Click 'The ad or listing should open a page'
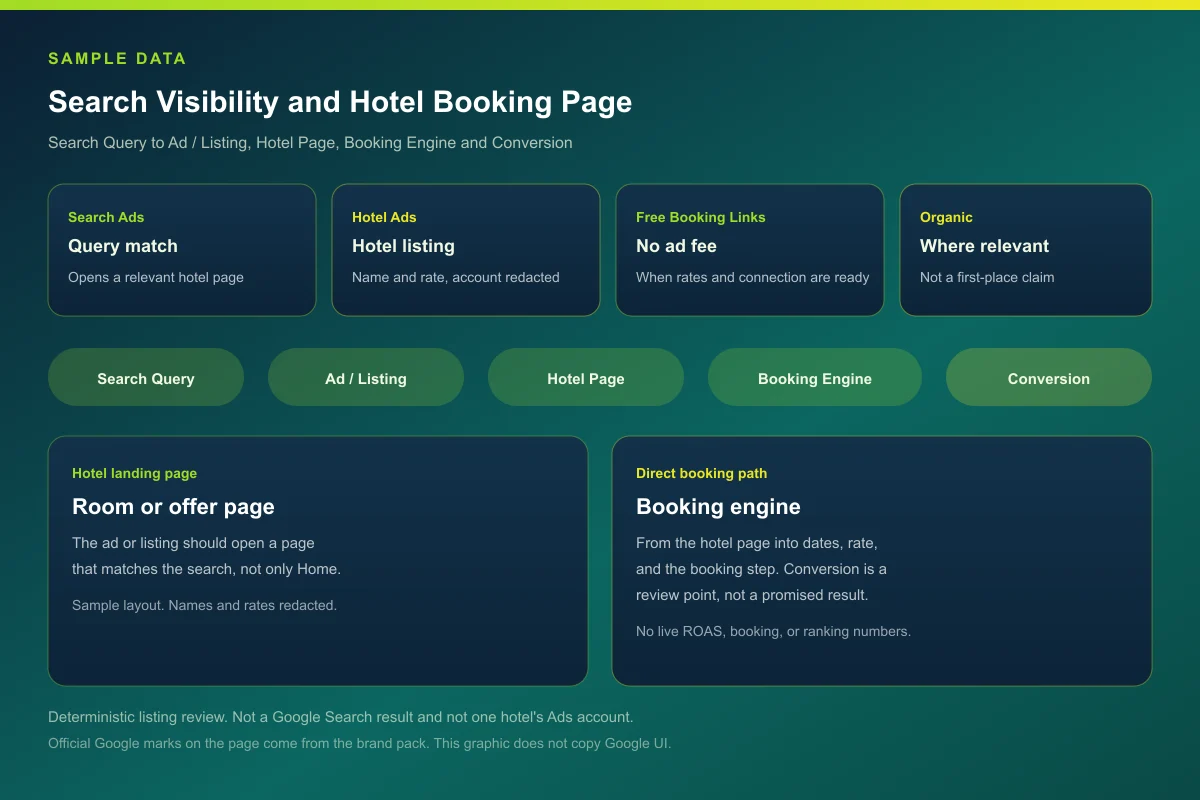 pos(193,543)
